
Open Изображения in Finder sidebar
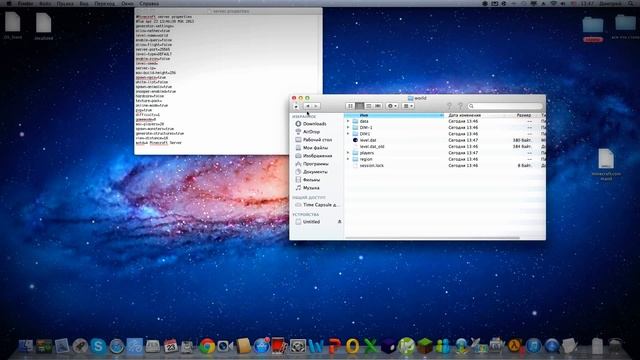(317, 156)
